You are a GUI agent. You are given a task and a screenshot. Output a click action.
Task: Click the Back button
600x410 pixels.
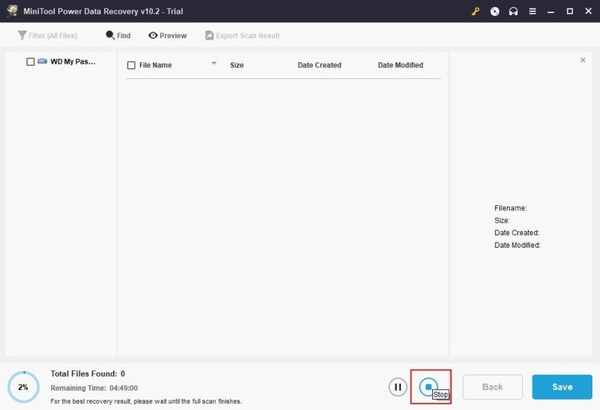pyautogui.click(x=492, y=387)
